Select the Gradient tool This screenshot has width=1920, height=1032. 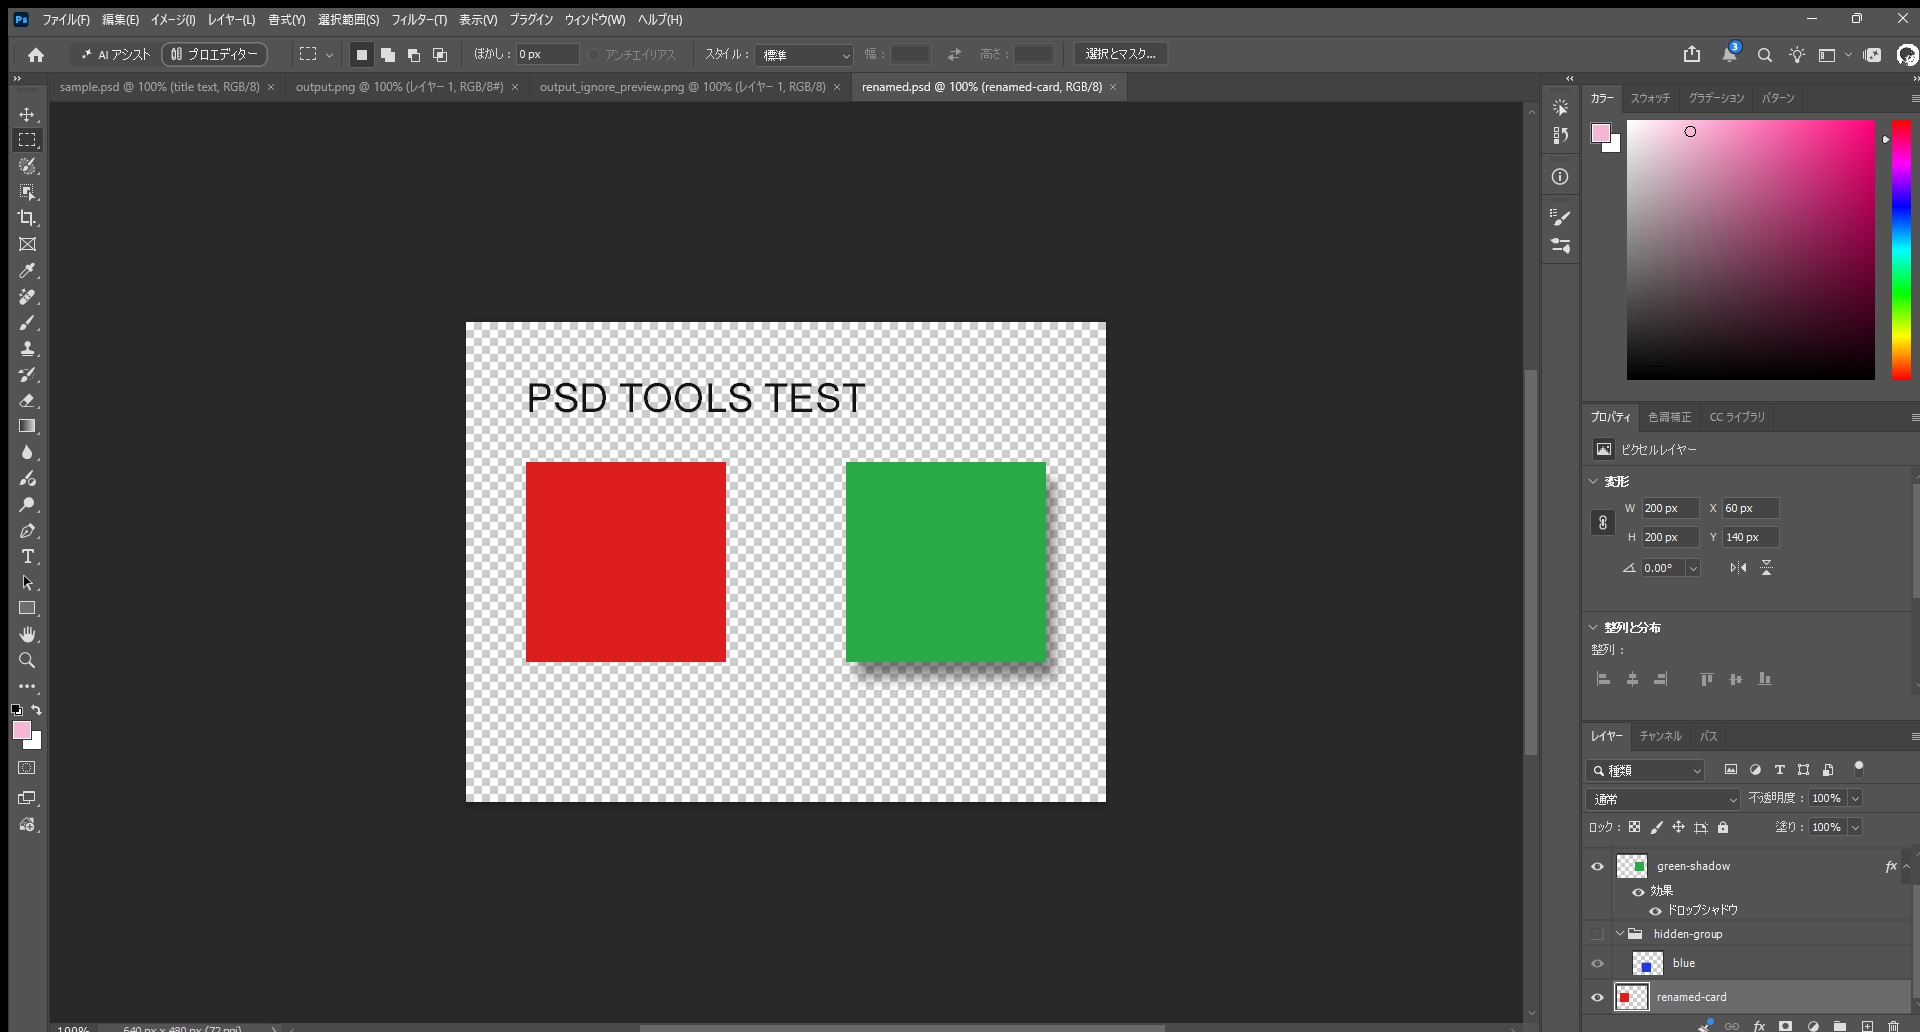pos(27,426)
